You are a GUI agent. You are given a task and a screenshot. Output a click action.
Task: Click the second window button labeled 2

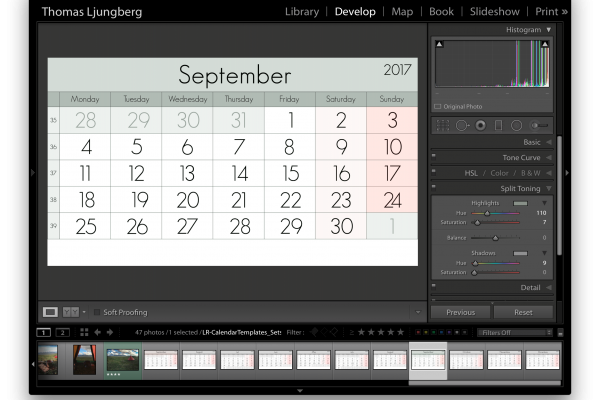[63, 332]
